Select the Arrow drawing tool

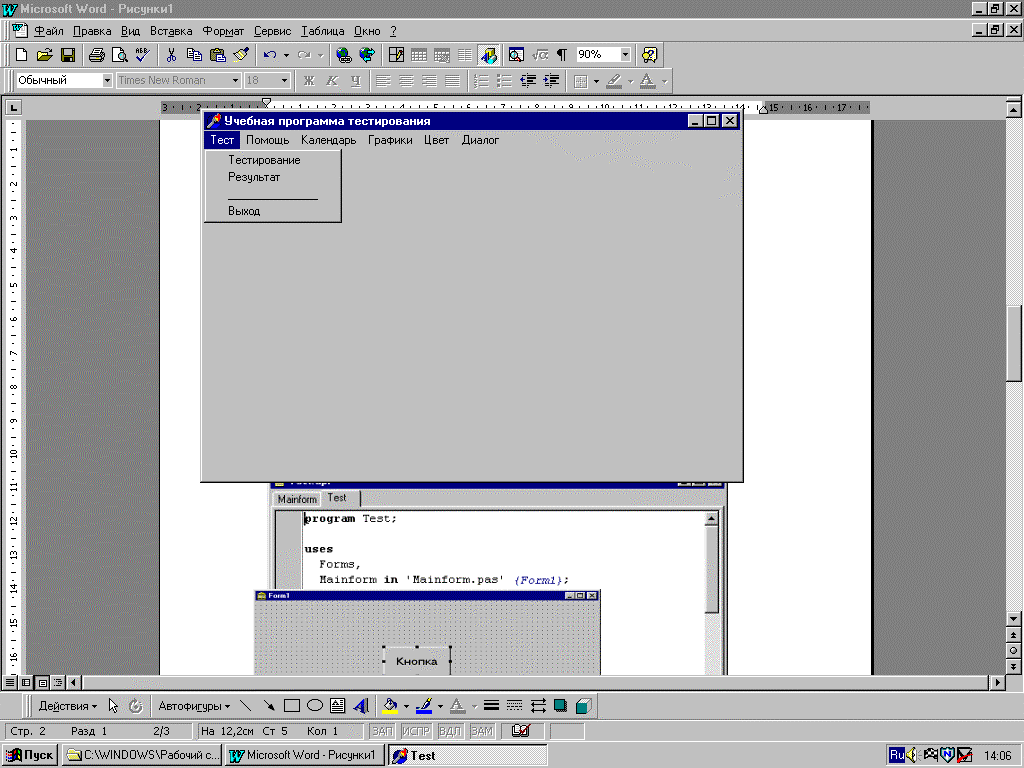coord(269,706)
